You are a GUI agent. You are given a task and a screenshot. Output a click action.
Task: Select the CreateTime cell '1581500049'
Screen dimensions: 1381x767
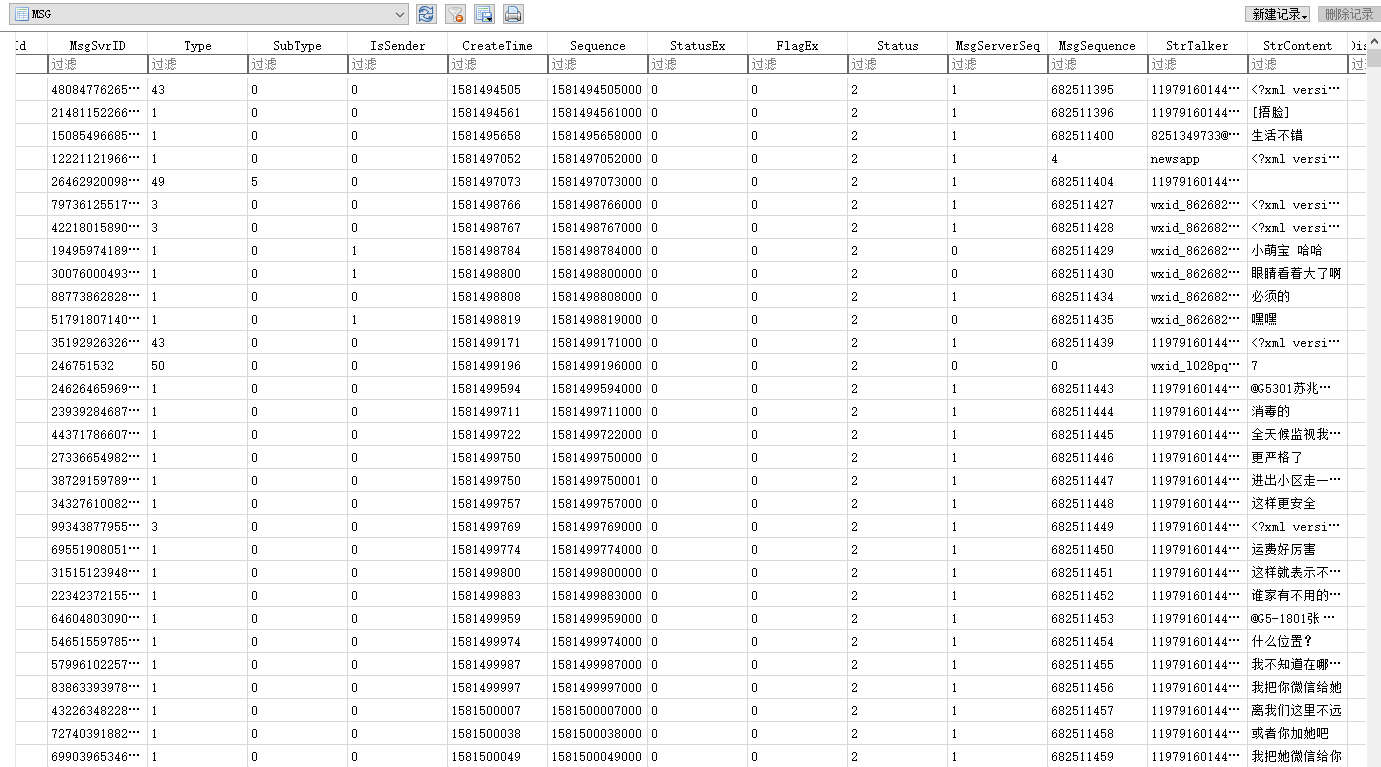[498, 757]
